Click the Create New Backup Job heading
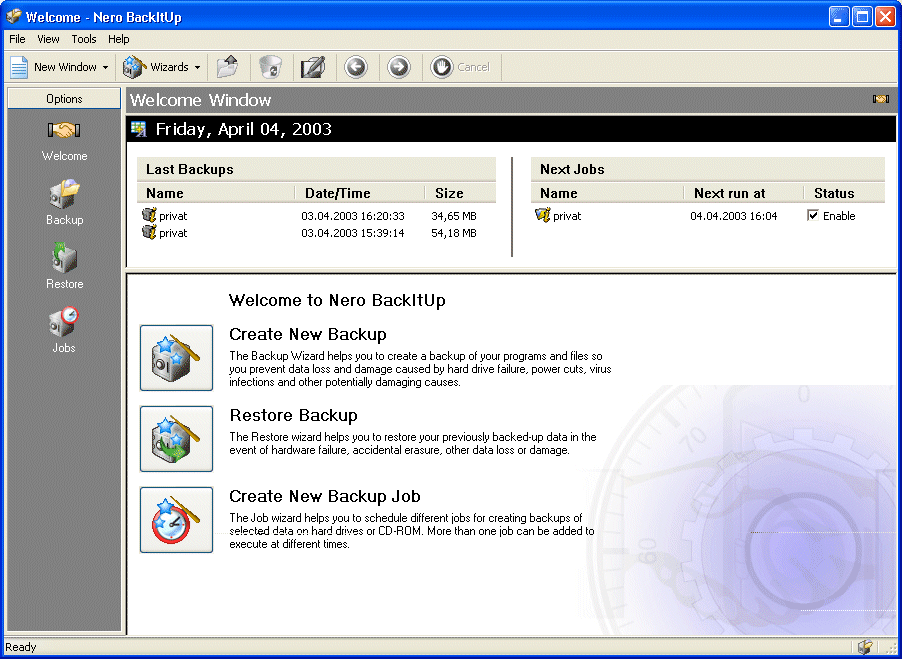 coord(325,496)
